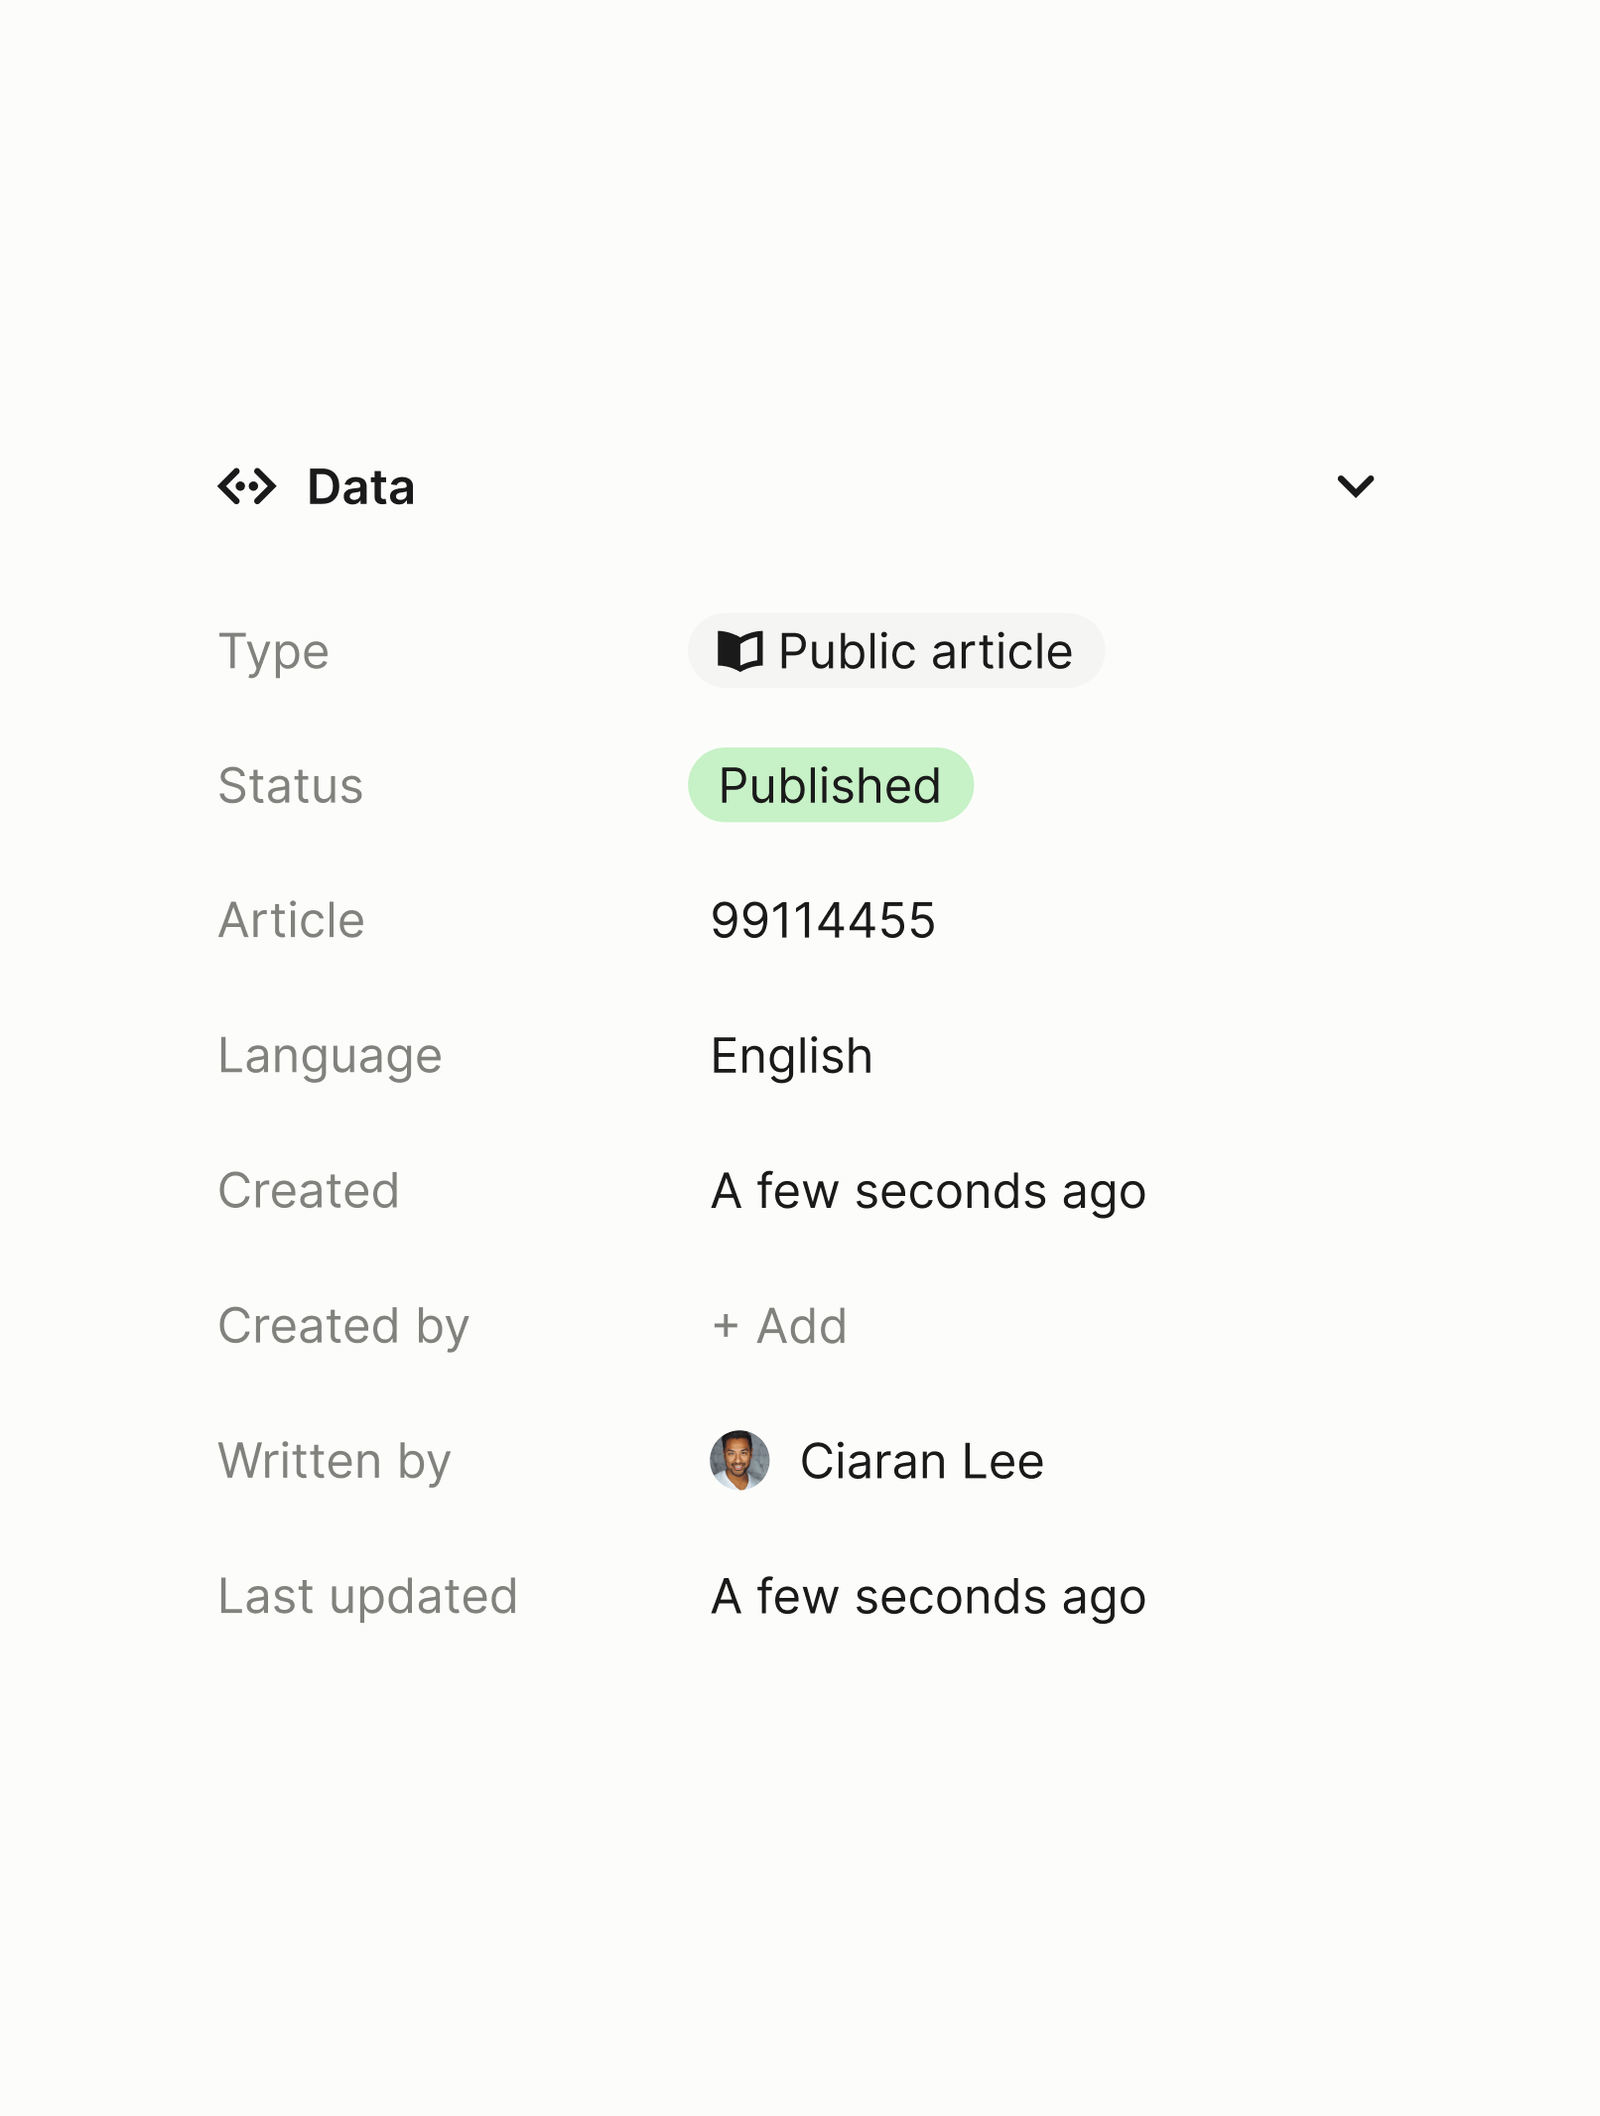Select article ID 99114455

[823, 920]
